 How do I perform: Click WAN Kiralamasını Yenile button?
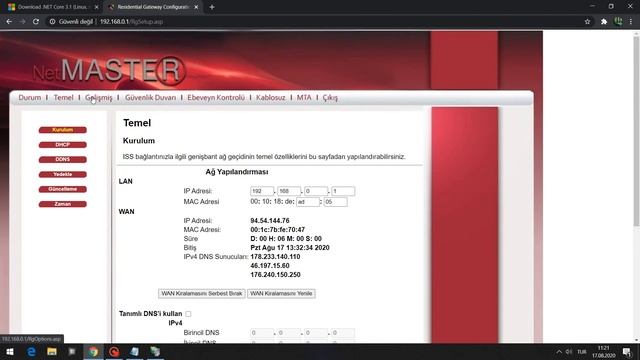pyautogui.click(x=281, y=293)
